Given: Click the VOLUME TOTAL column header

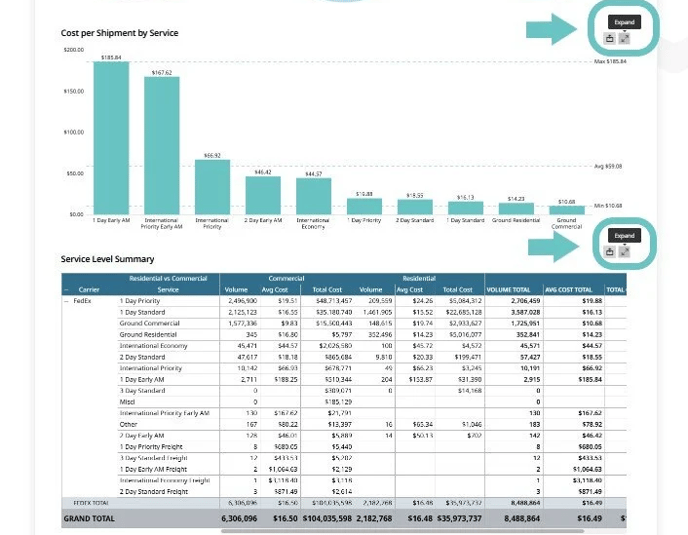Looking at the screenshot, I should (x=508, y=289).
